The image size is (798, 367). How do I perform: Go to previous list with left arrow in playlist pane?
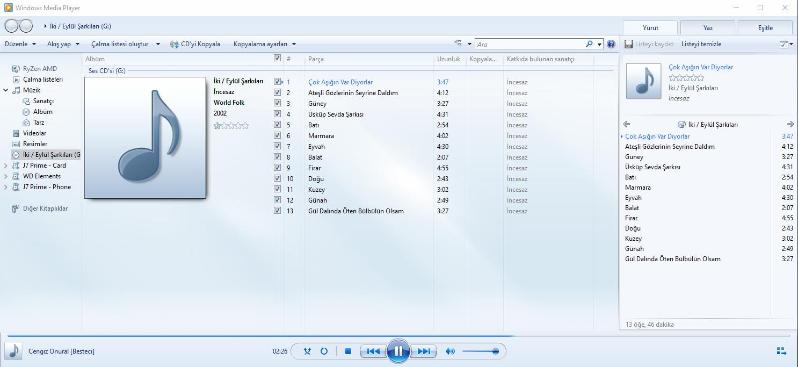pyautogui.click(x=626, y=124)
